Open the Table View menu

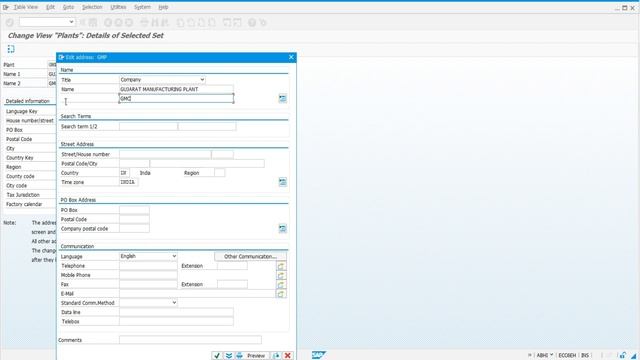(x=25, y=7)
